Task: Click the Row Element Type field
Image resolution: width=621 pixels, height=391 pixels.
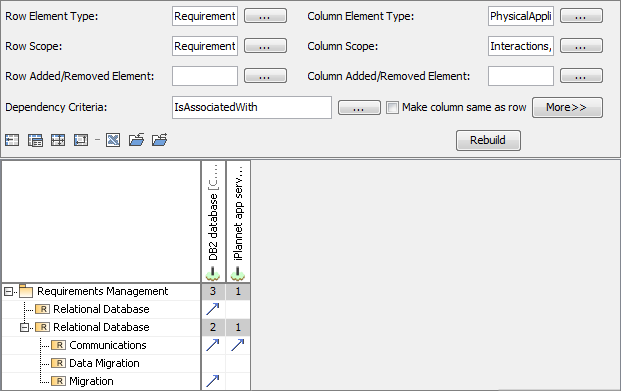Action: coord(205,16)
